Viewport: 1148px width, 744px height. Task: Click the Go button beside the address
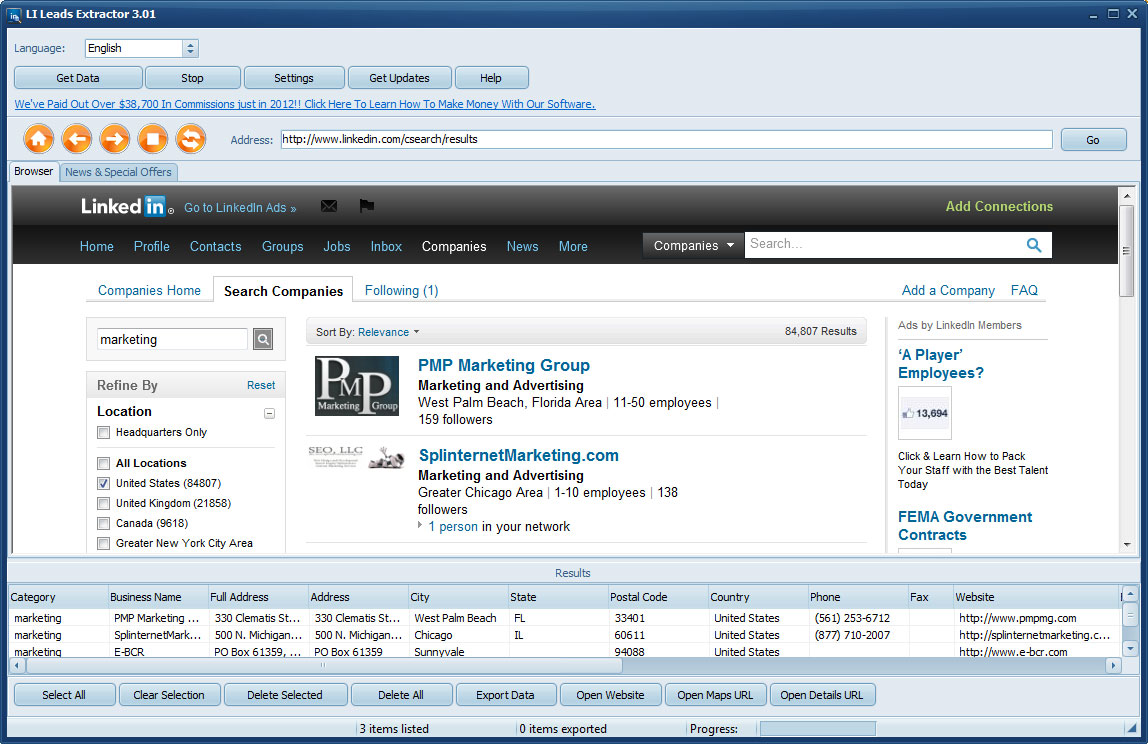[1093, 140]
